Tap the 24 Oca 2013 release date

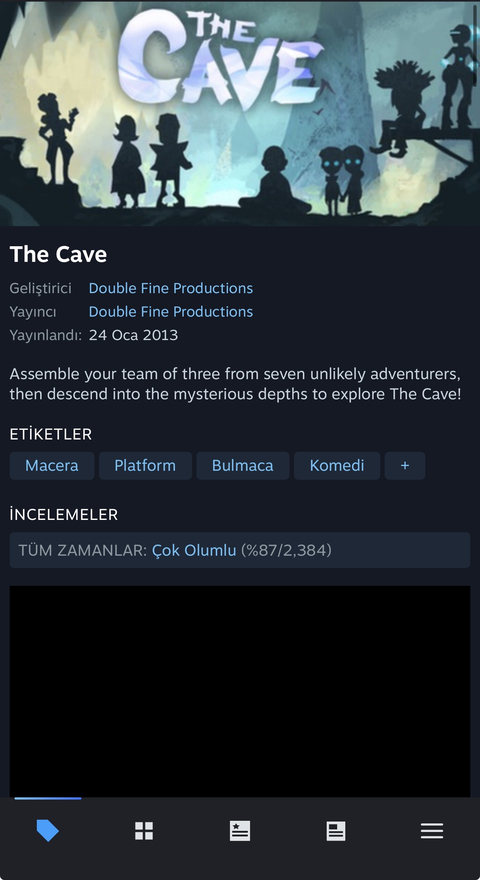133,336
